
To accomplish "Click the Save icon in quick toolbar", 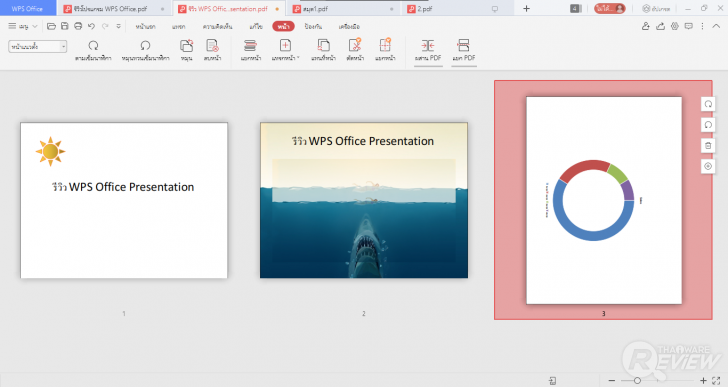I will [x=65, y=26].
